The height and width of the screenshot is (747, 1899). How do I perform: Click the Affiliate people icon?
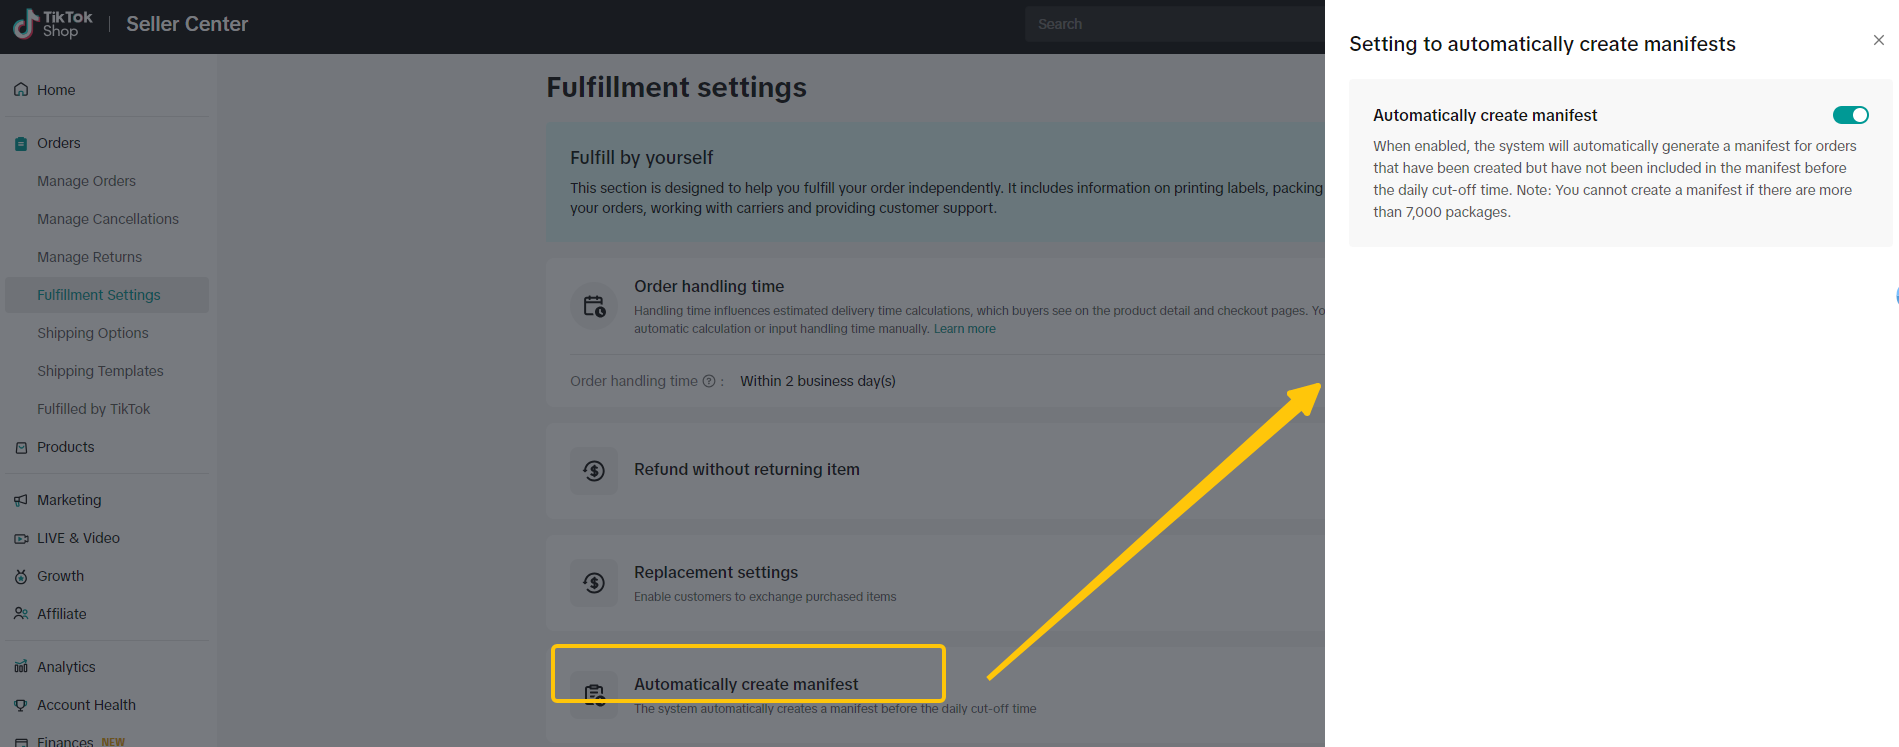[x=21, y=614]
